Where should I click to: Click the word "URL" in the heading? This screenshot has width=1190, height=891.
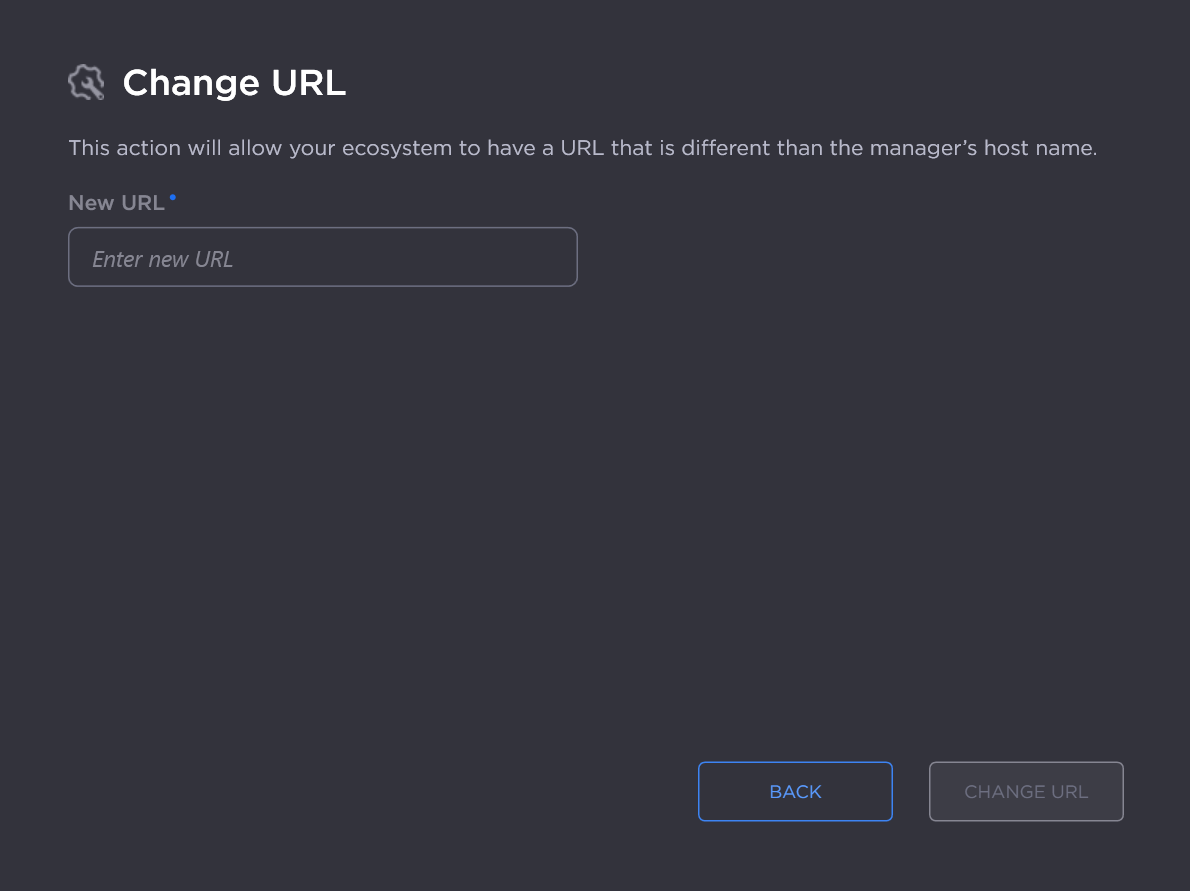pyautogui.click(x=308, y=83)
